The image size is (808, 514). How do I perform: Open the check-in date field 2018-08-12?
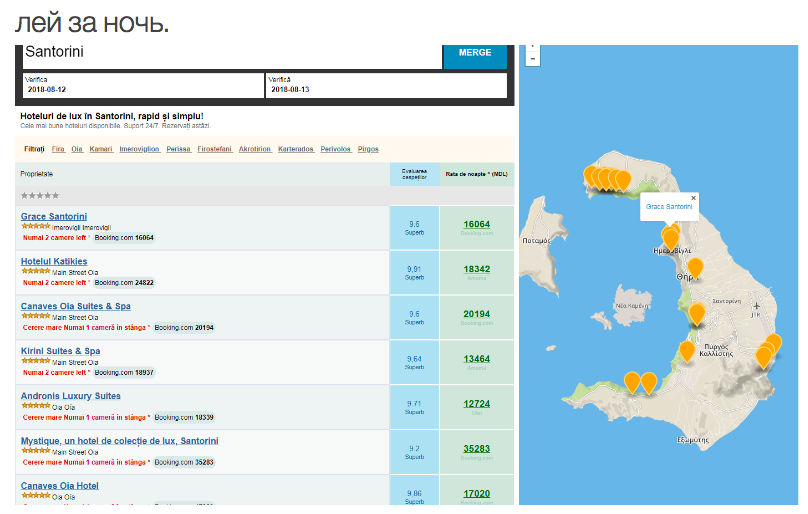(x=143, y=85)
